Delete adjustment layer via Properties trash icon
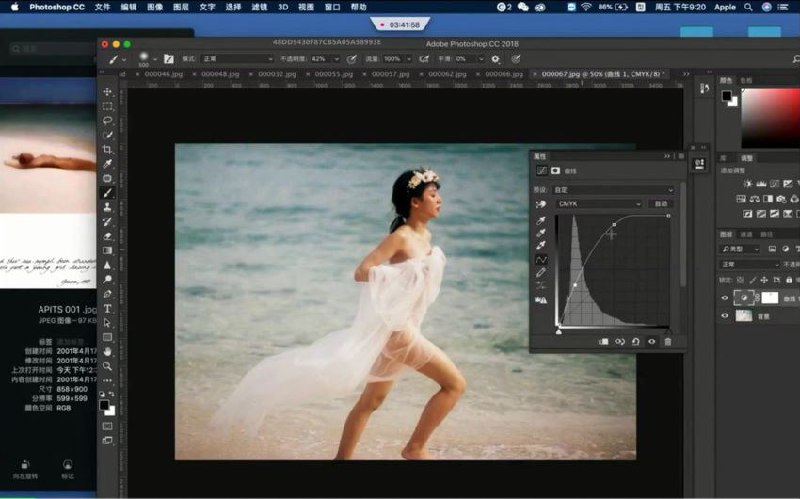800x499 pixels. tap(668, 341)
